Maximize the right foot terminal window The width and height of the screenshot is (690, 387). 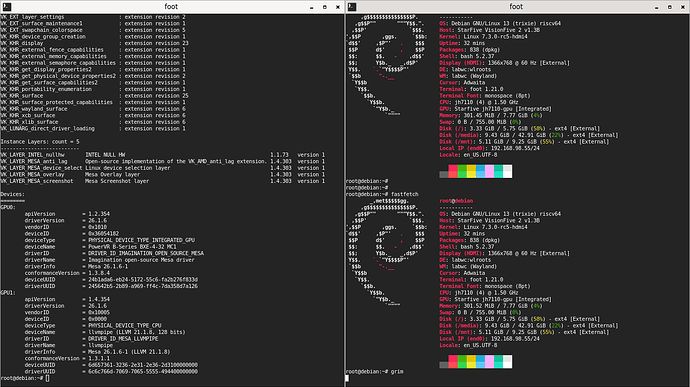[x=670, y=7]
